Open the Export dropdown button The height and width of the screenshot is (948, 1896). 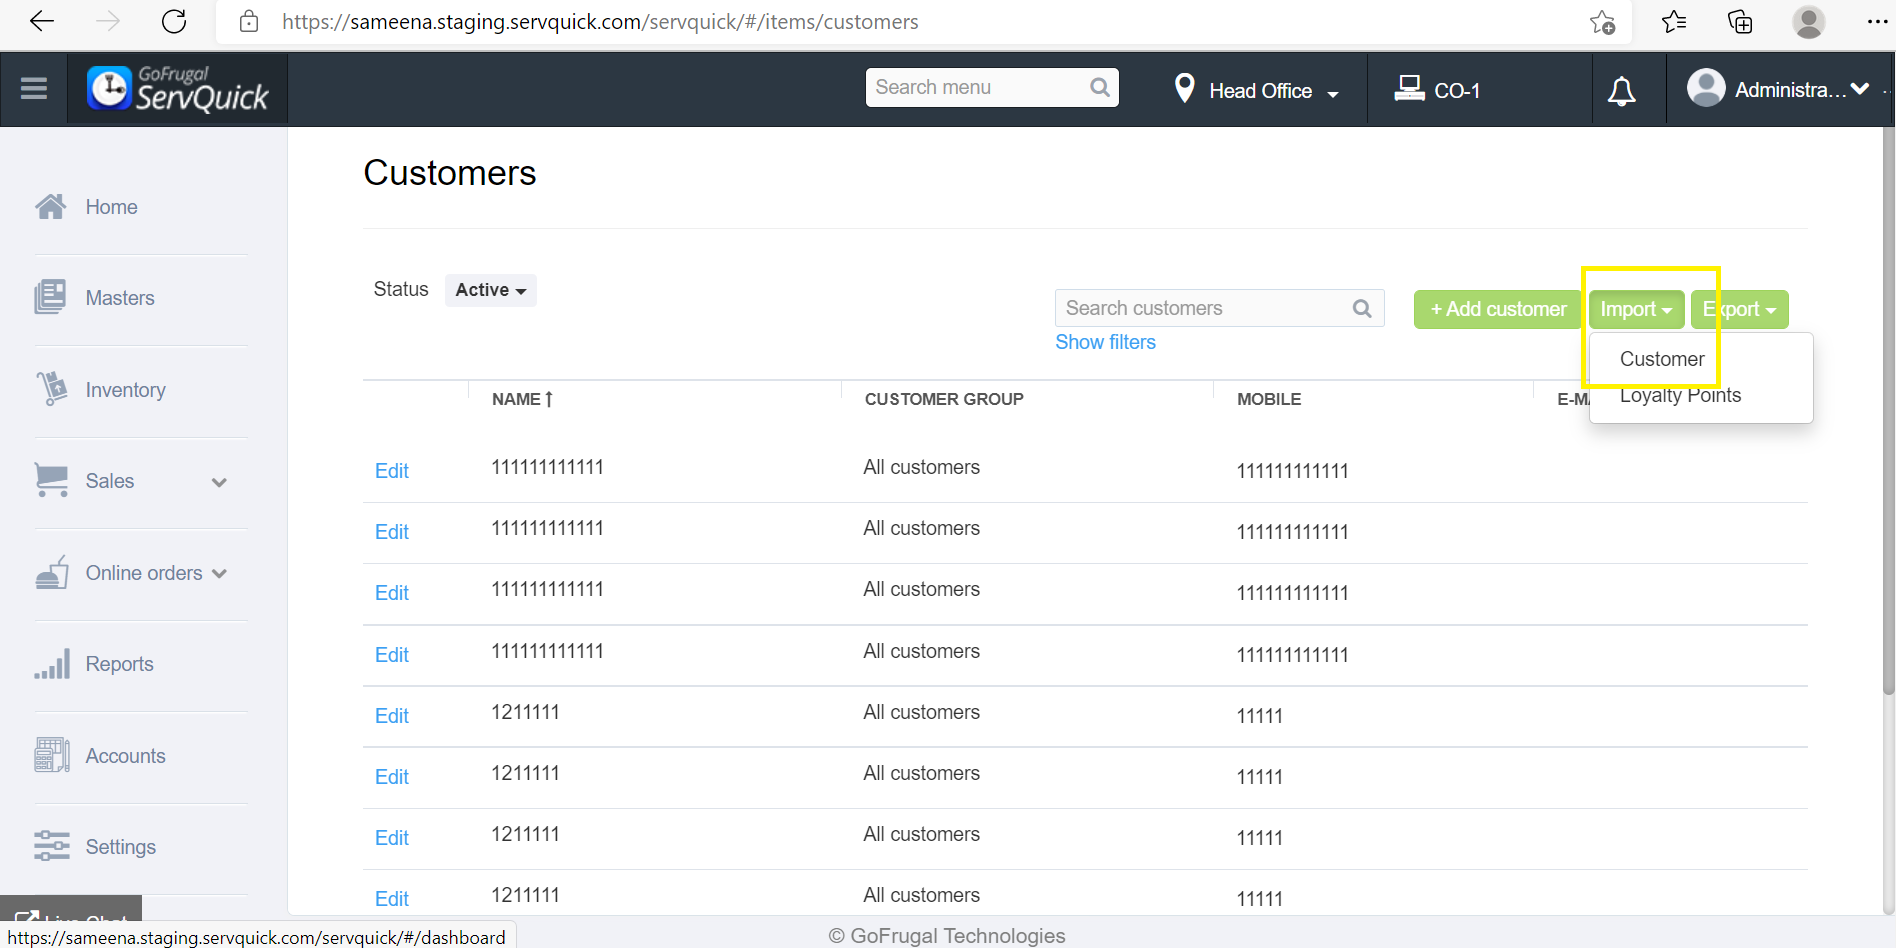(x=1740, y=309)
